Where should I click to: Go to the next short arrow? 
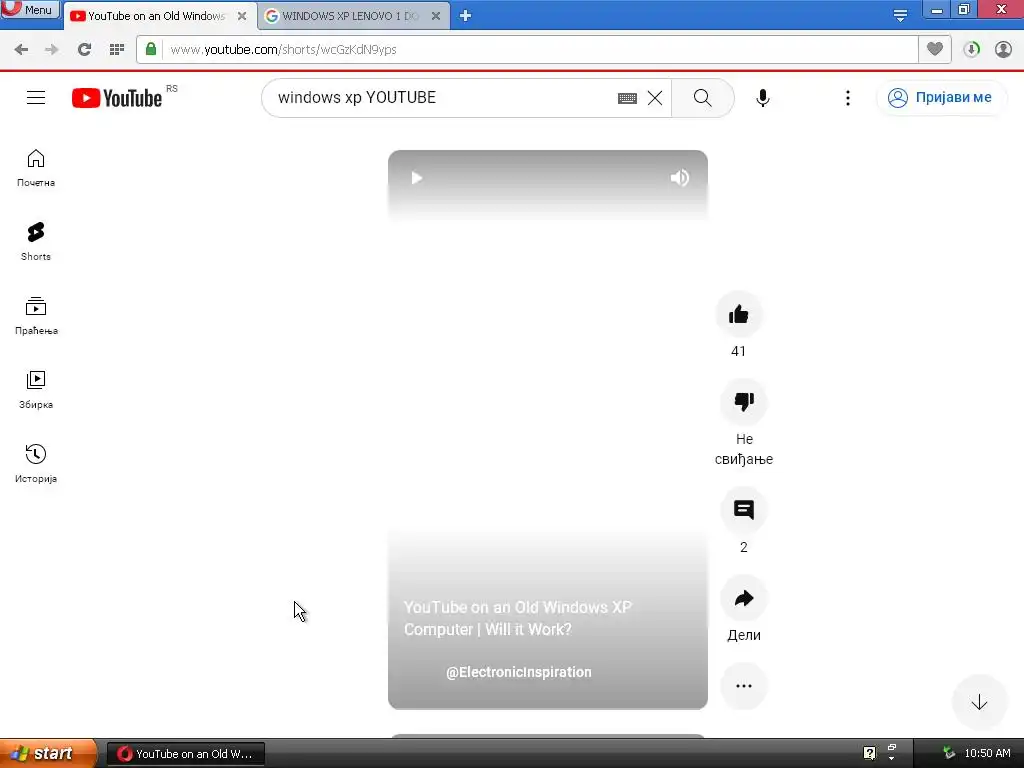point(979,703)
